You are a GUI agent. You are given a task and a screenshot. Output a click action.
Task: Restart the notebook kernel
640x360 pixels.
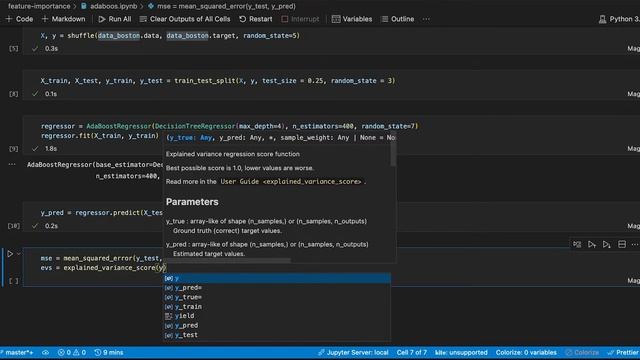256,19
